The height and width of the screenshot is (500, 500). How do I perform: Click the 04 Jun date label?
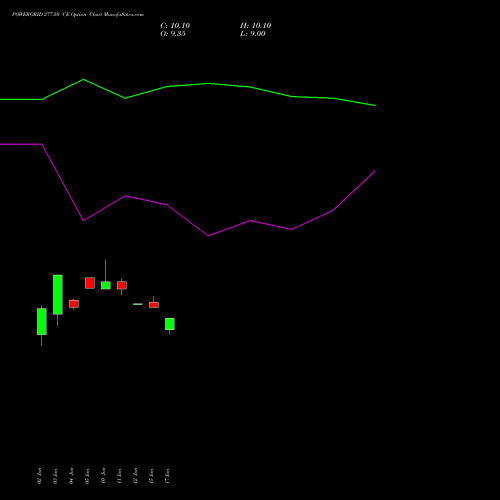71,476
